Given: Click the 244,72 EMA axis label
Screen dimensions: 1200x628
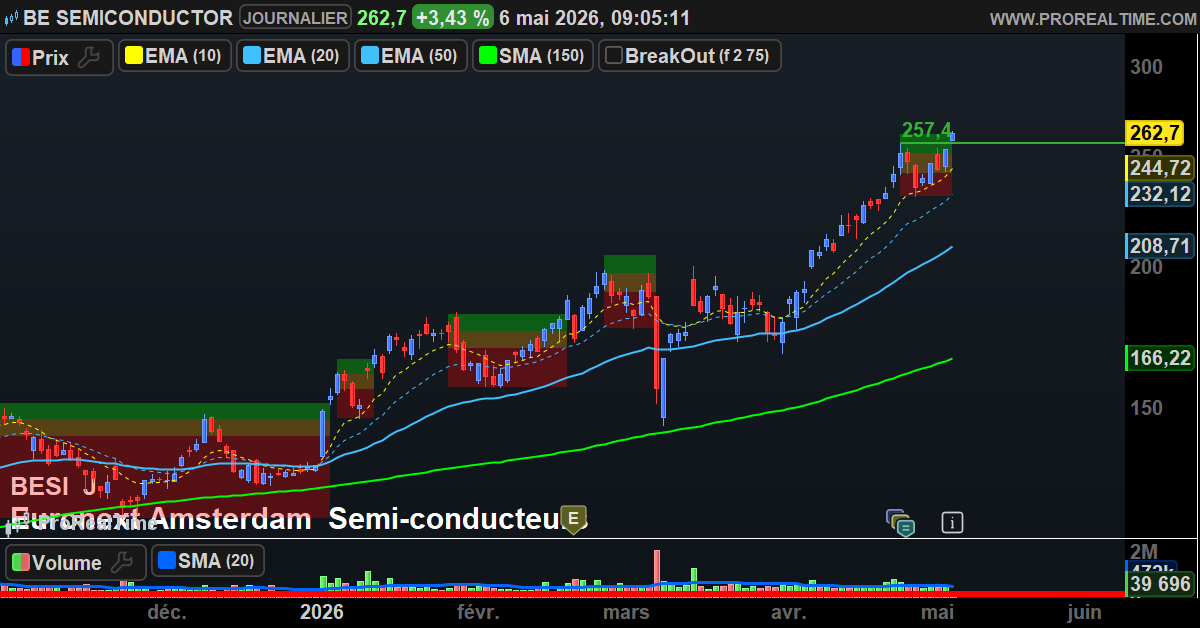Looking at the screenshot, I should (x=1160, y=167).
